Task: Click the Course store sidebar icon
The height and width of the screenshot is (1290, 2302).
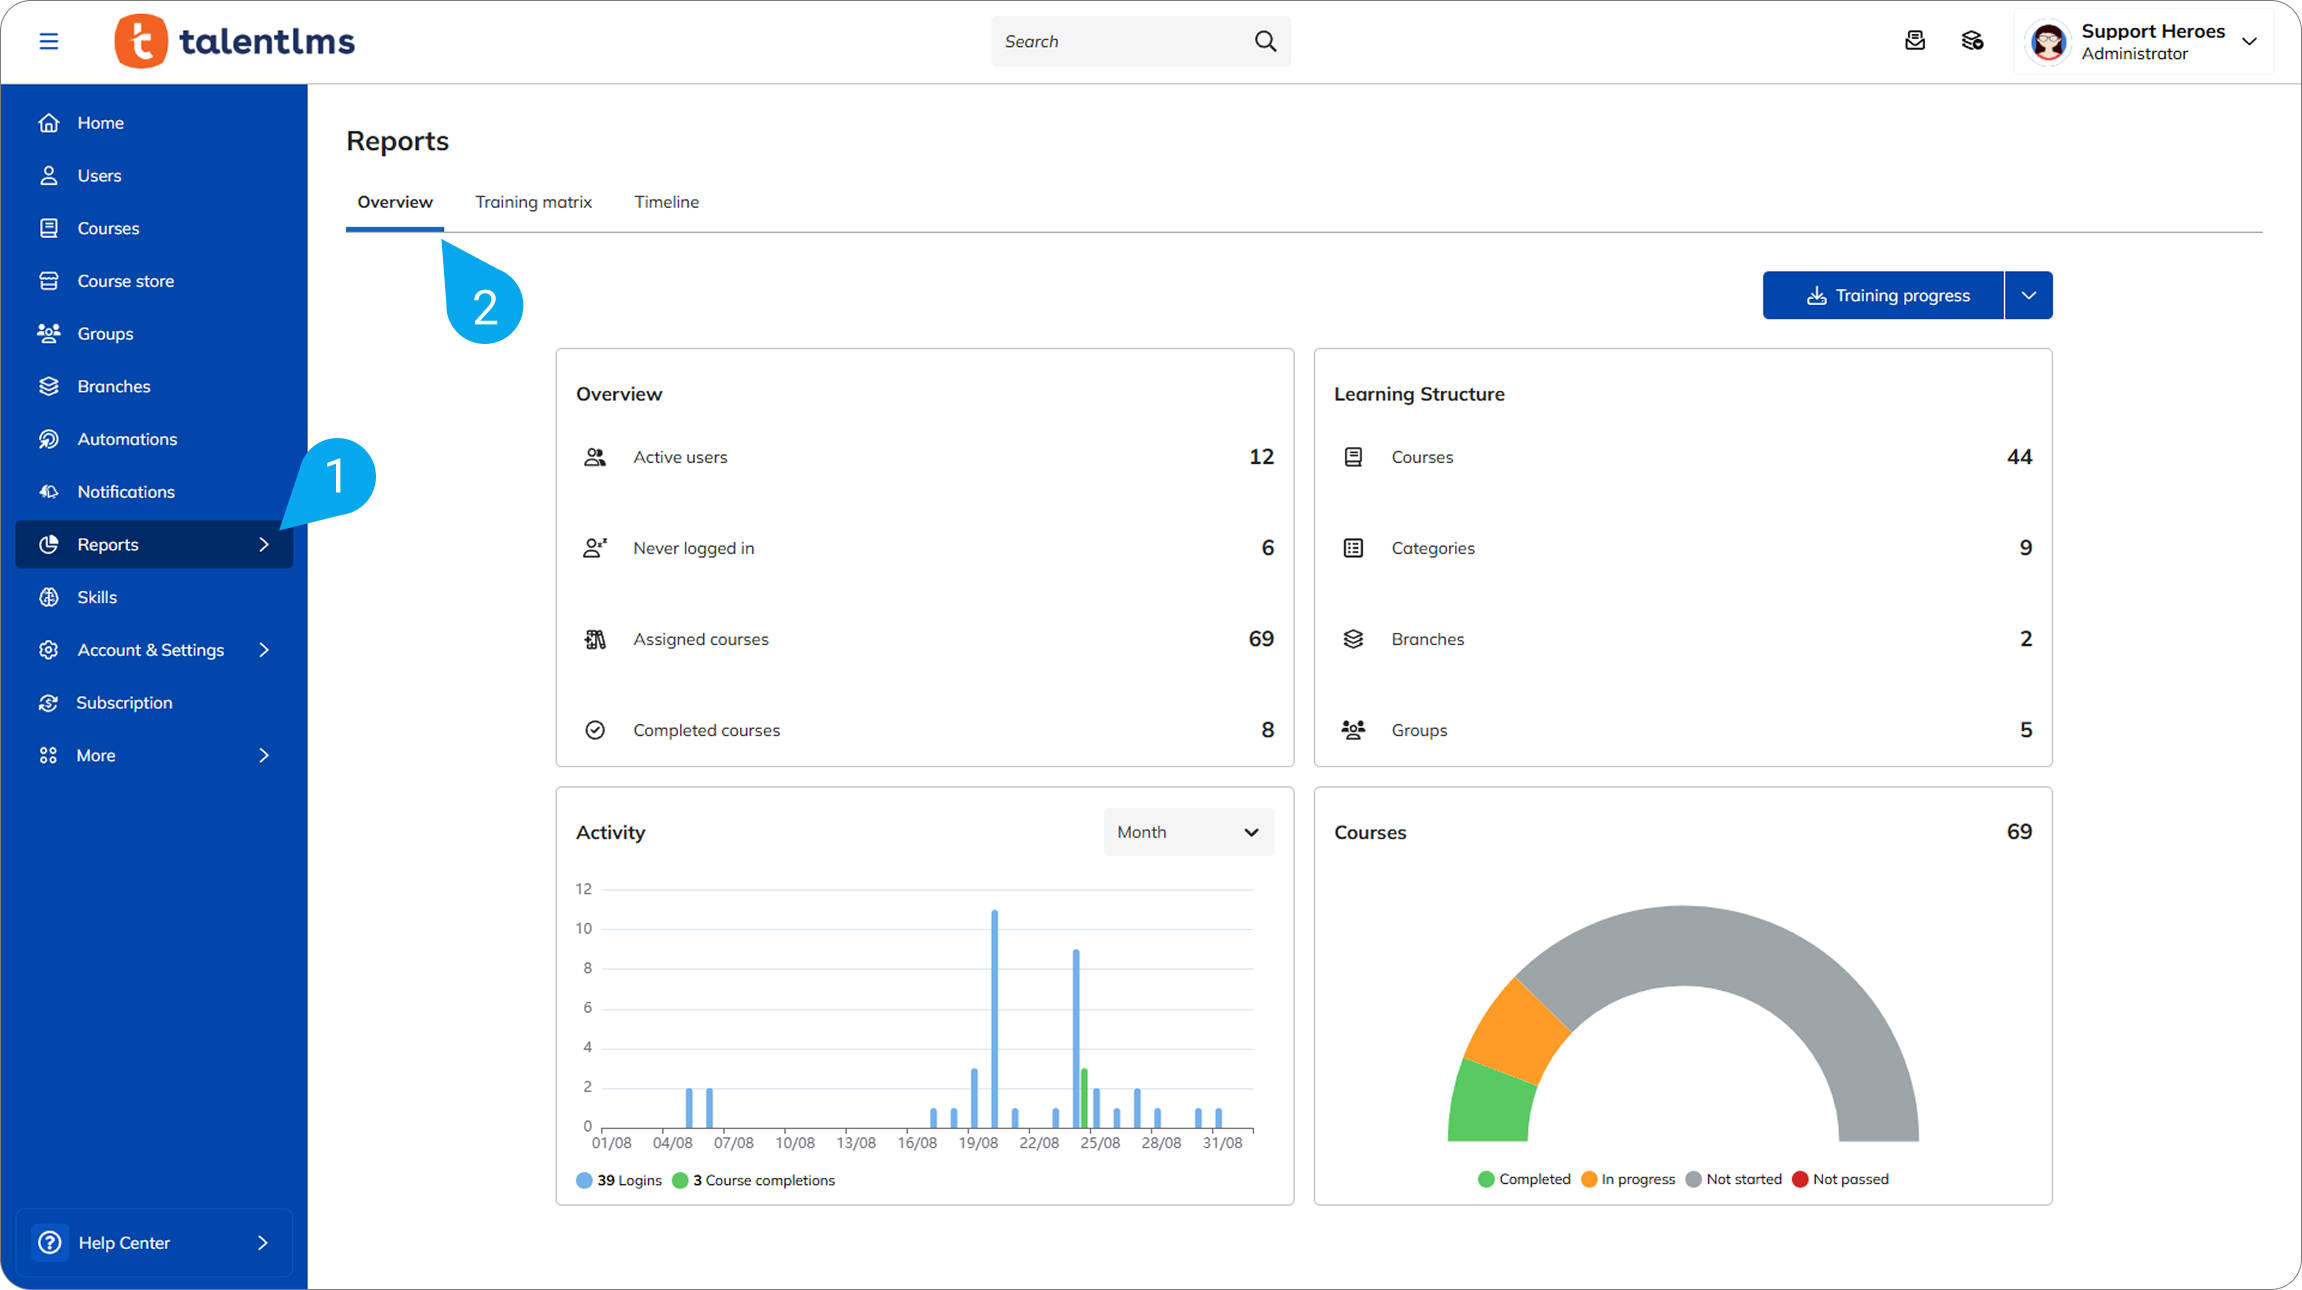Action: [48, 281]
